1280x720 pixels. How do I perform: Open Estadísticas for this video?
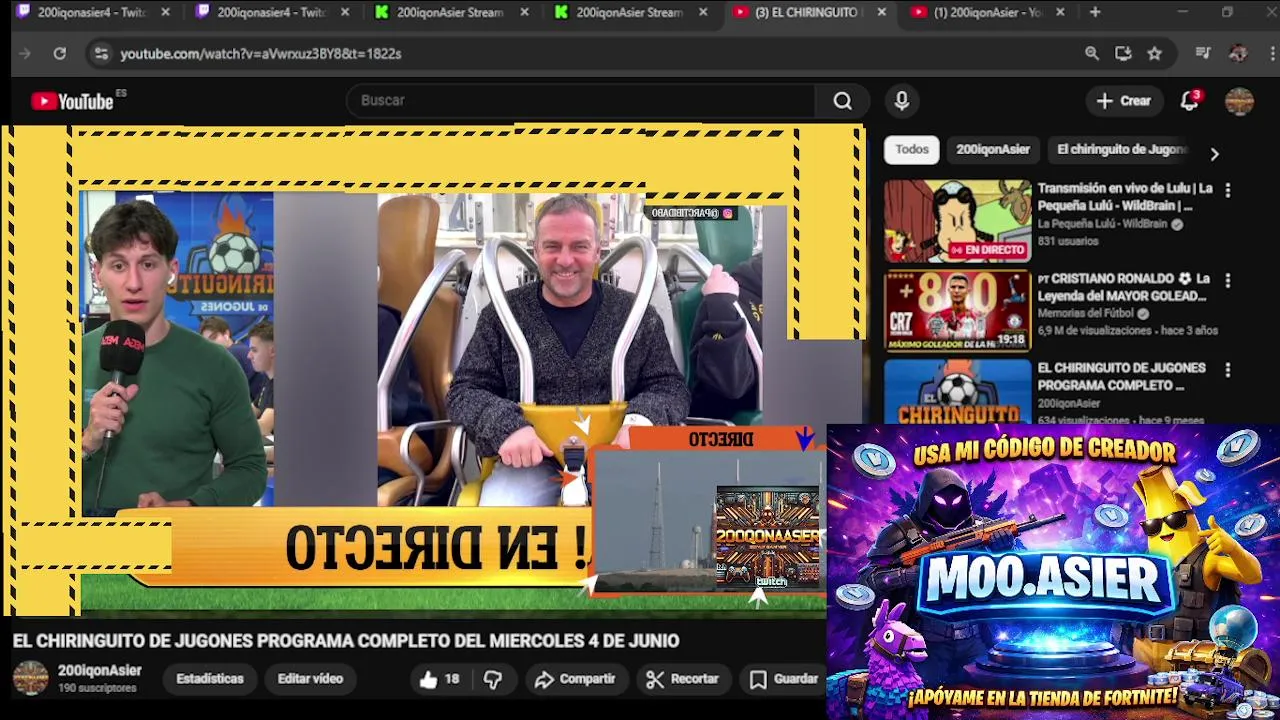pos(210,679)
